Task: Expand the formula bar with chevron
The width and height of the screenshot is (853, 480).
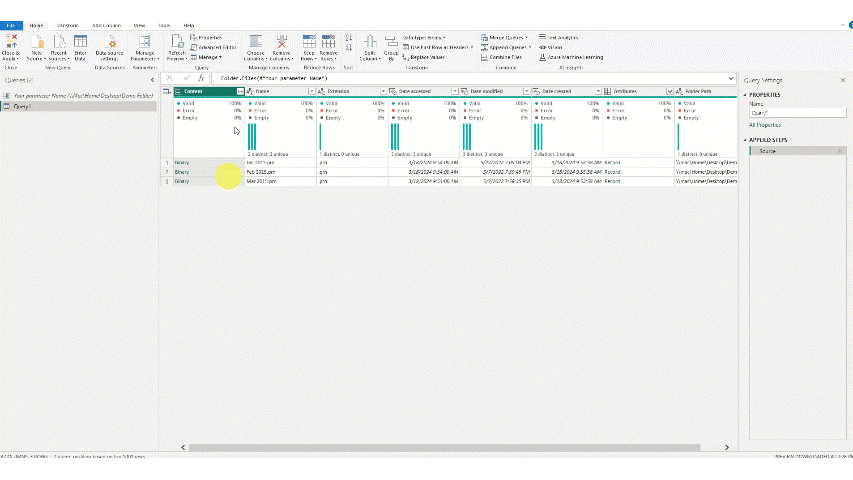Action: tap(732, 77)
